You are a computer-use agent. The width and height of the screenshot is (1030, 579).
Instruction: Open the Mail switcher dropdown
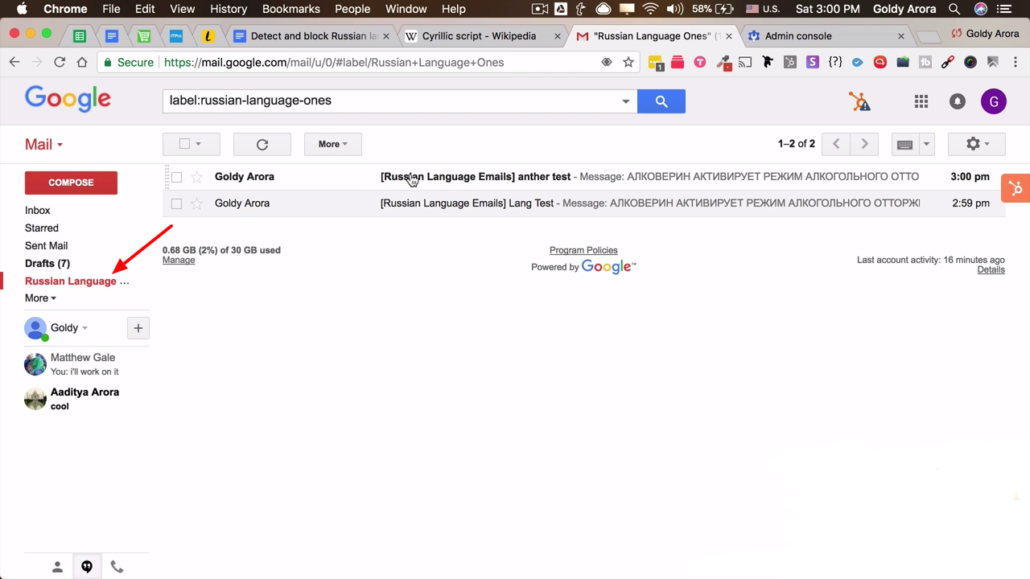point(43,145)
